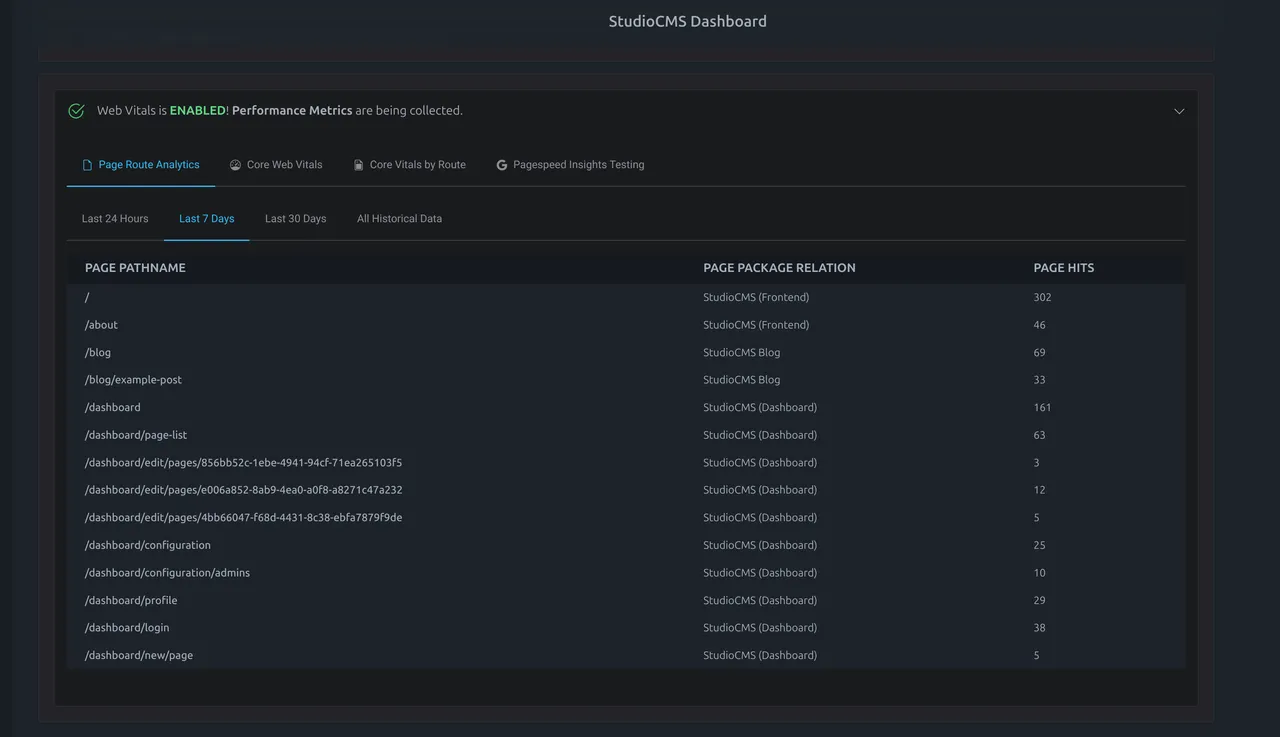This screenshot has height=737, width=1280.
Task: Click the 10 page hits value
Action: 1039,573
